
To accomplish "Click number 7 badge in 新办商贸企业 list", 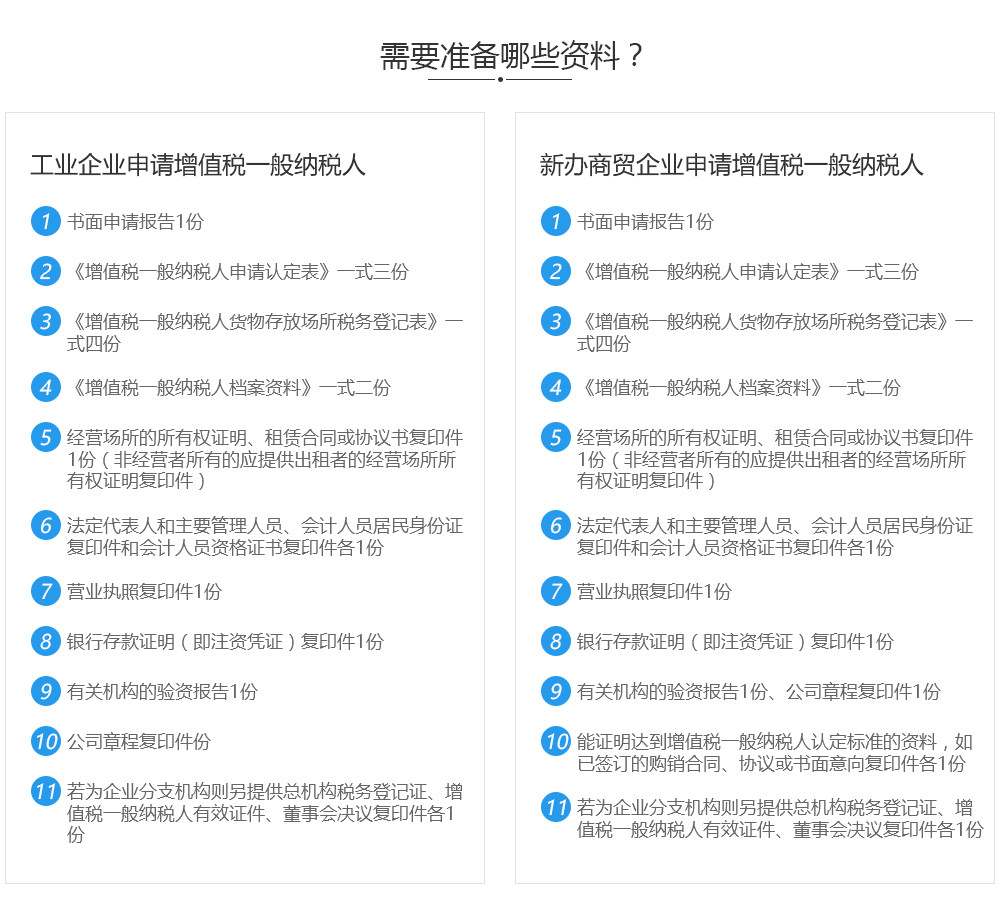I will (x=555, y=591).
